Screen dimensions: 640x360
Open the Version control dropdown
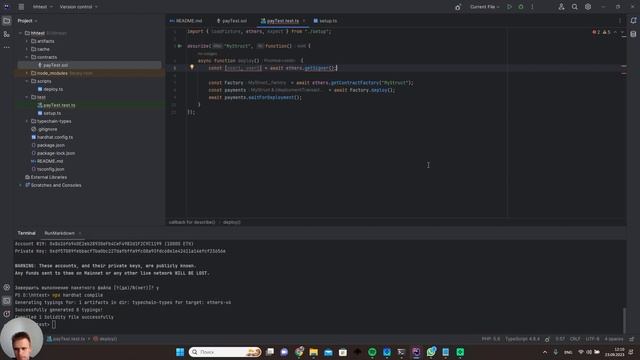(x=78, y=7)
